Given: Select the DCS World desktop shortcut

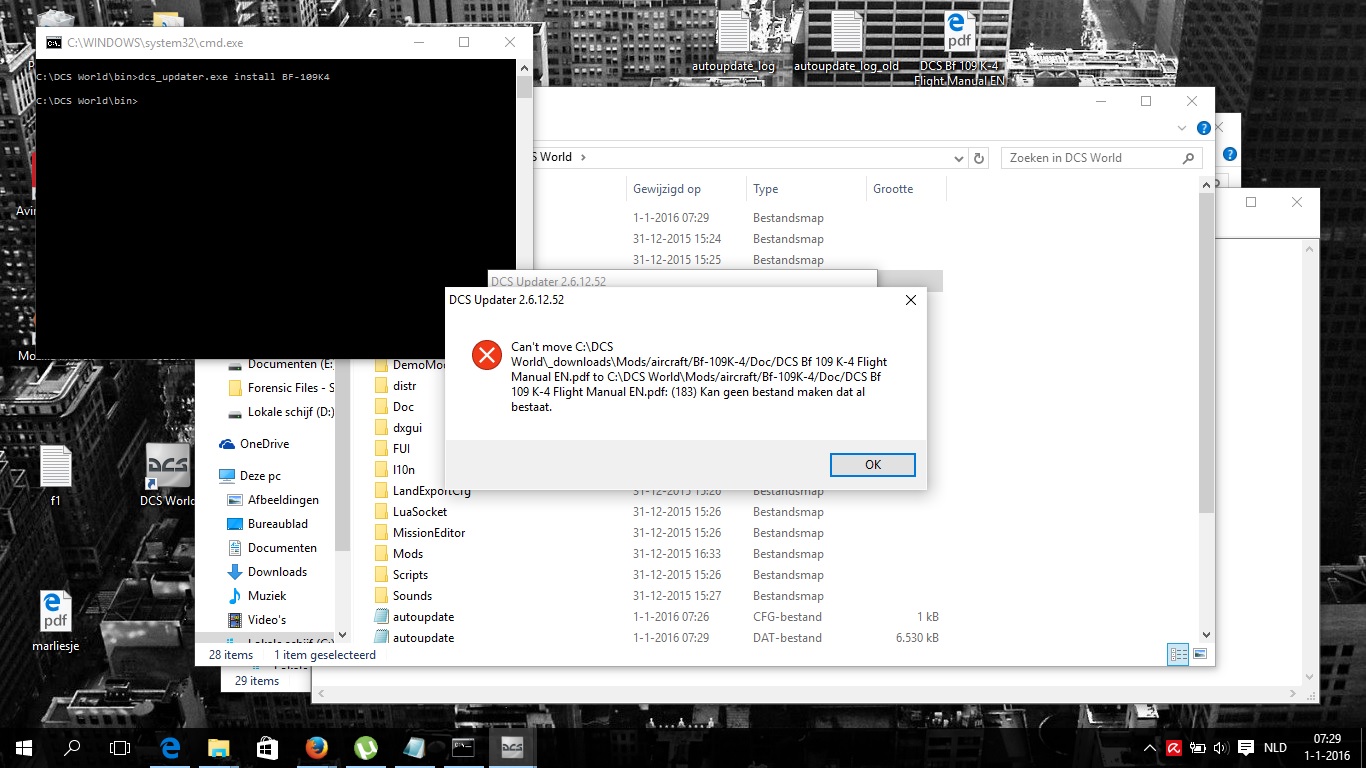Looking at the screenshot, I should click(x=167, y=476).
